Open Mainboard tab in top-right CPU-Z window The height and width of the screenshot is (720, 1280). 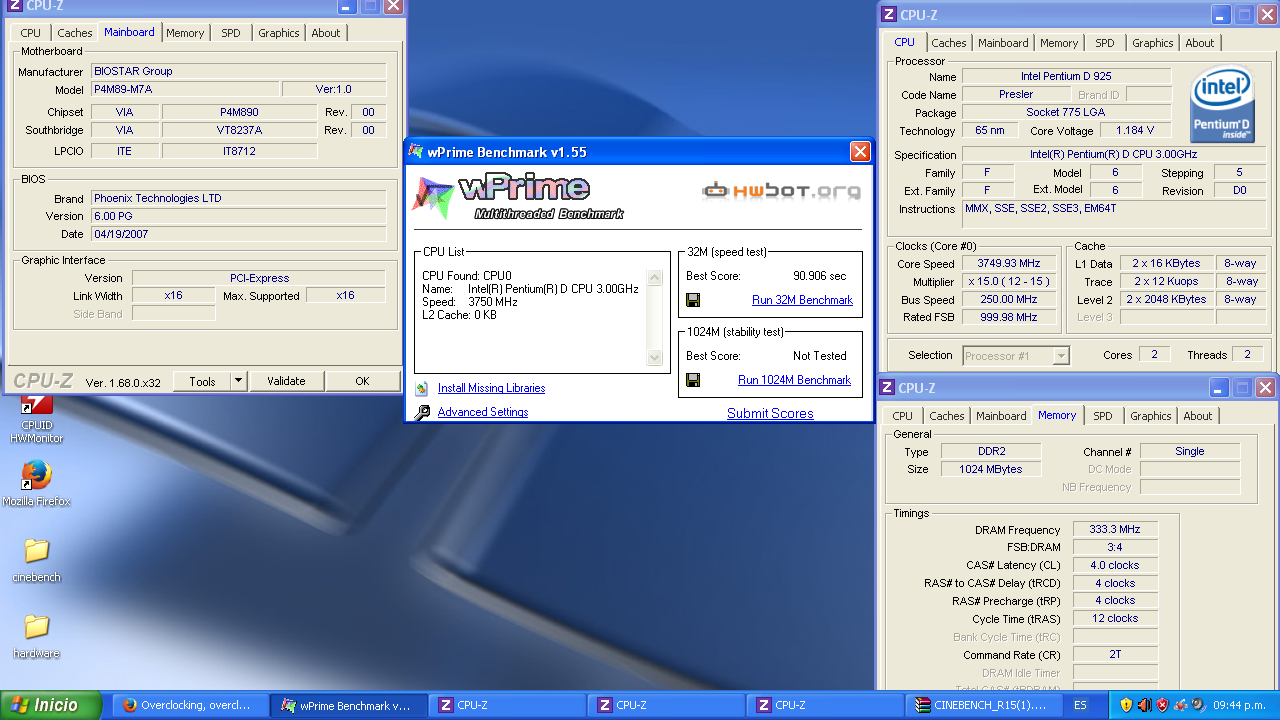[1003, 43]
